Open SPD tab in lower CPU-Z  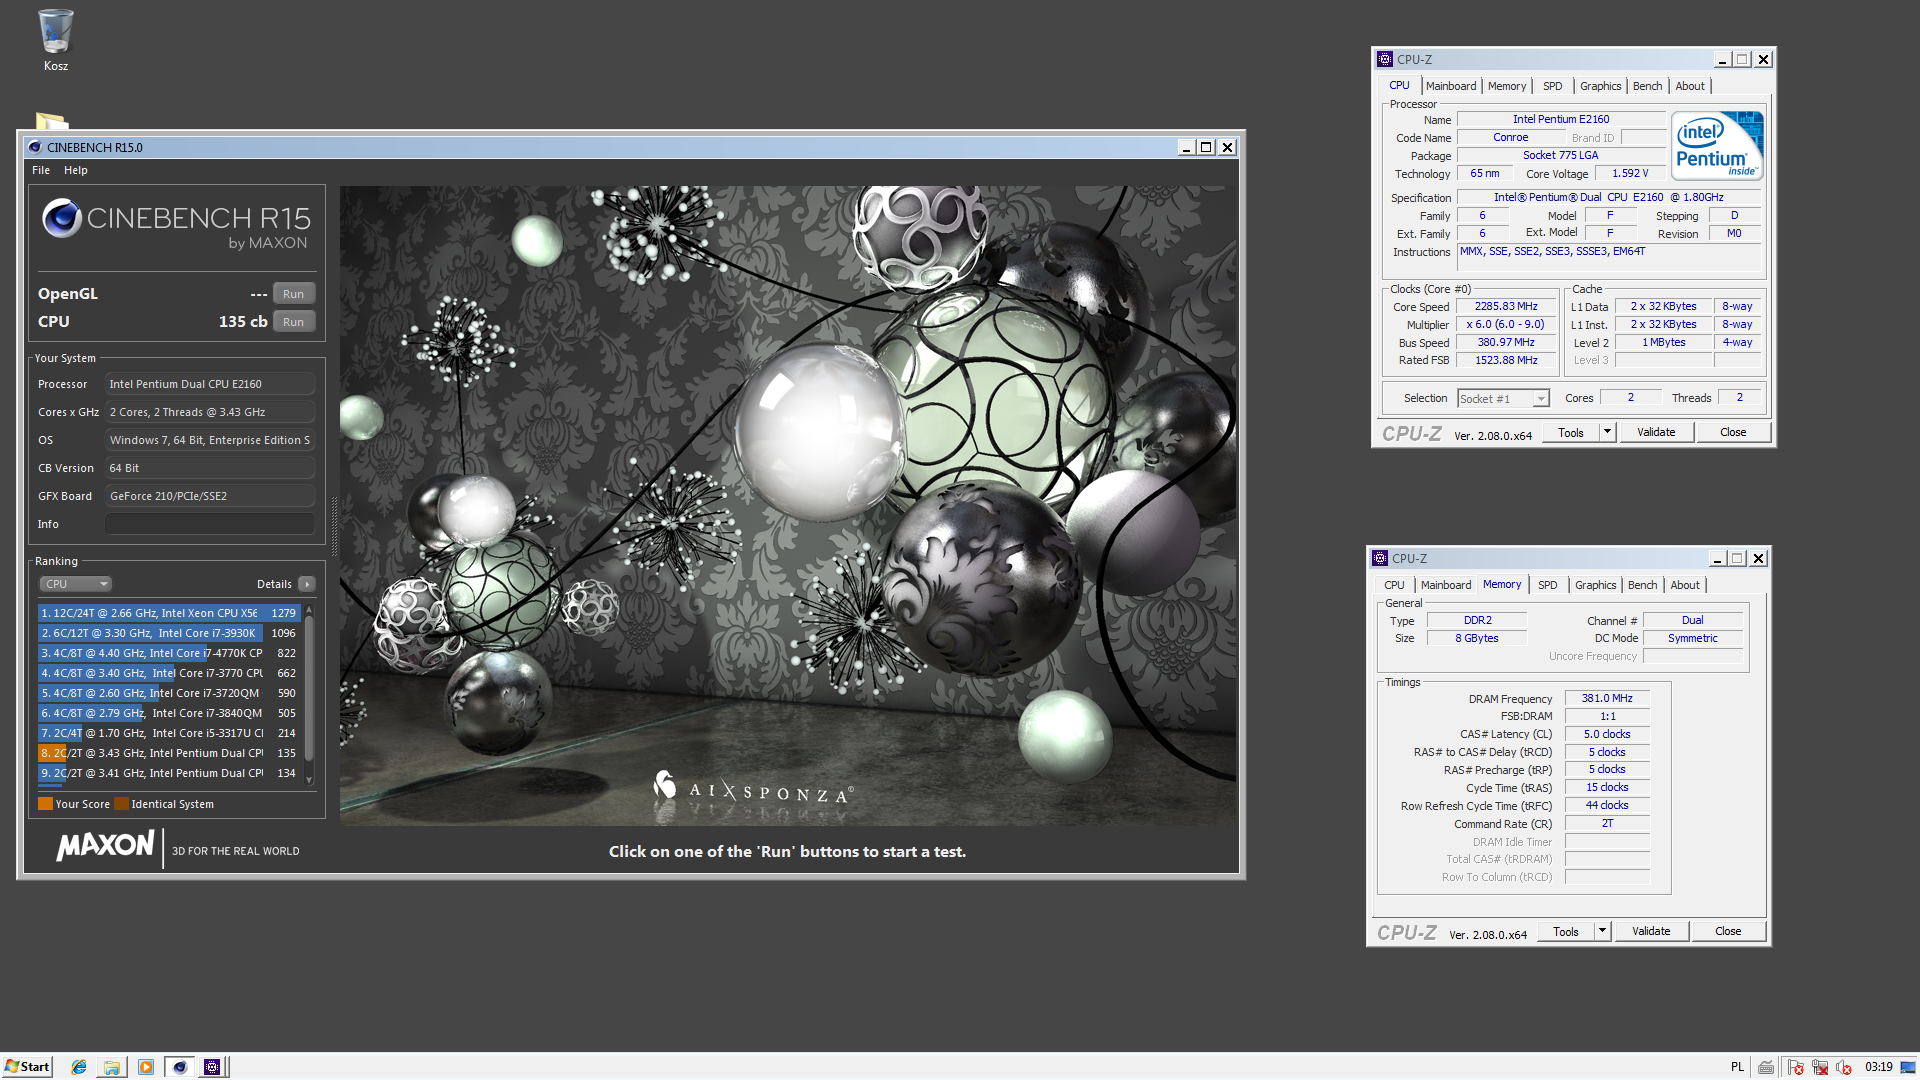pyautogui.click(x=1547, y=585)
